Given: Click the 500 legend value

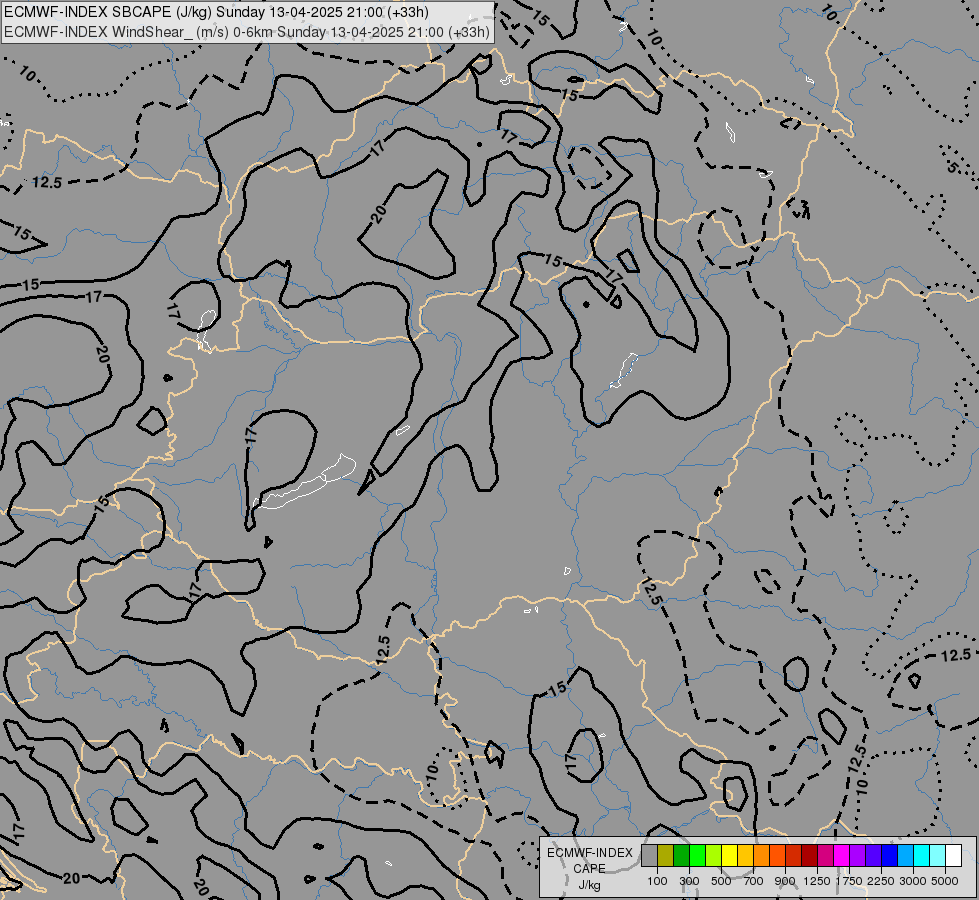Looking at the screenshot, I should 721,881.
